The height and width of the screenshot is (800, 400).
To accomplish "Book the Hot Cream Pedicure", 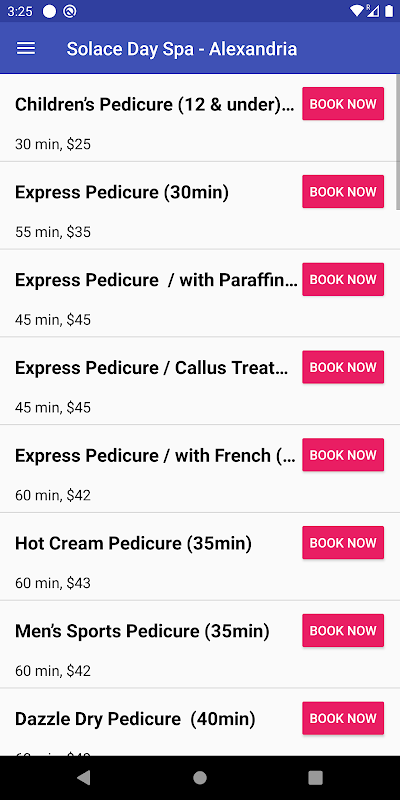I will click(x=343, y=542).
